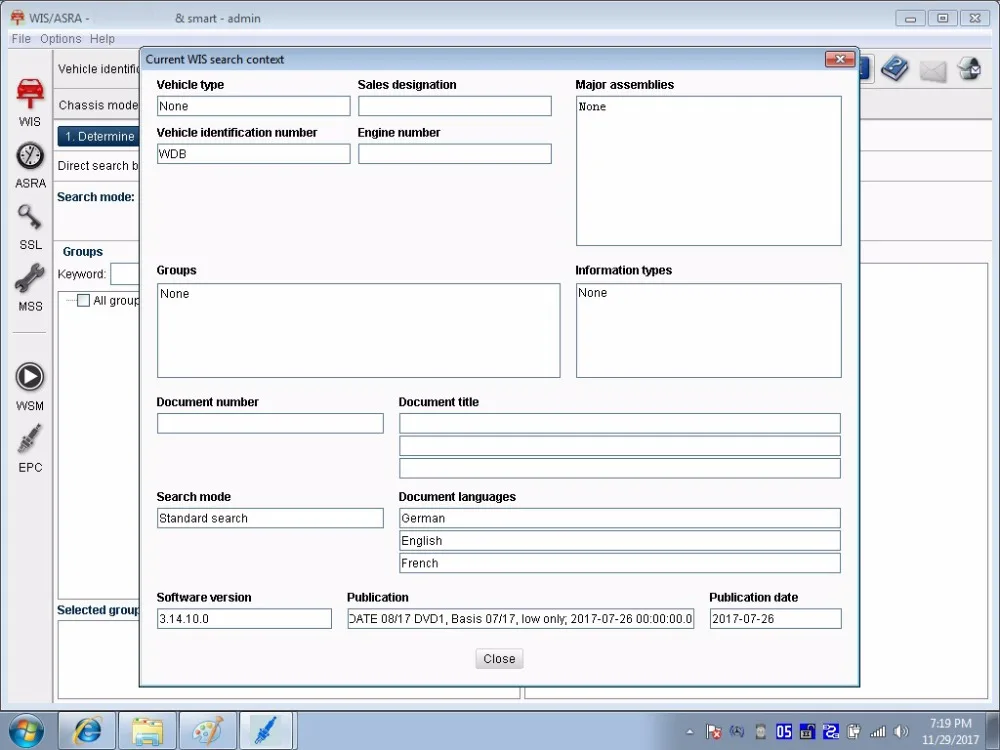
Task: Click the Standard search mode field
Action: coord(270,518)
